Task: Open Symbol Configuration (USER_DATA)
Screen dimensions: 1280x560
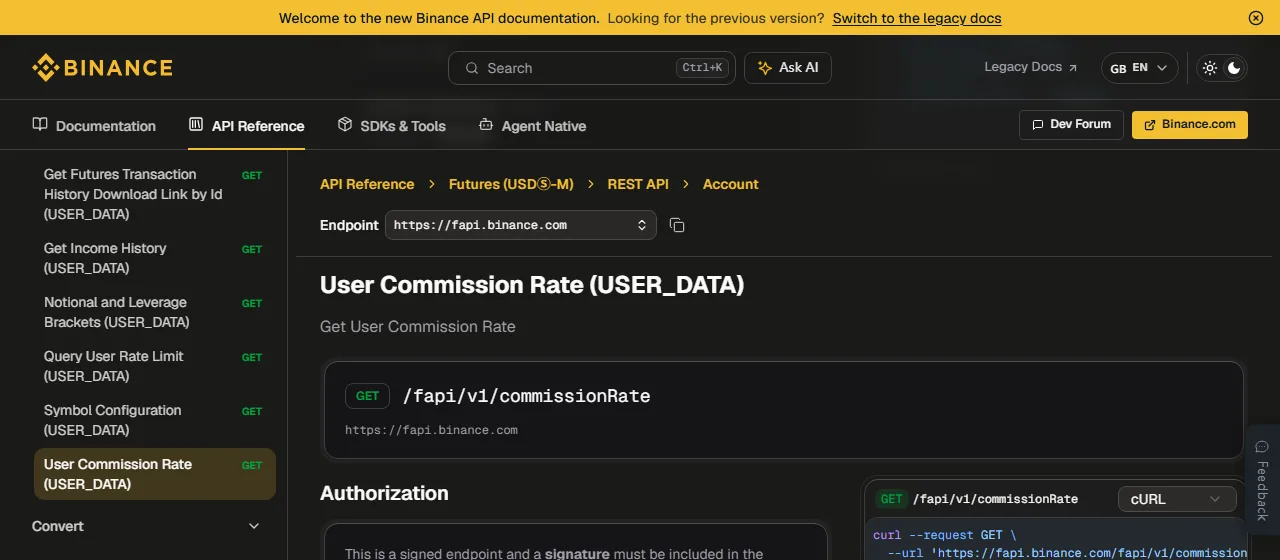Action: point(154,420)
